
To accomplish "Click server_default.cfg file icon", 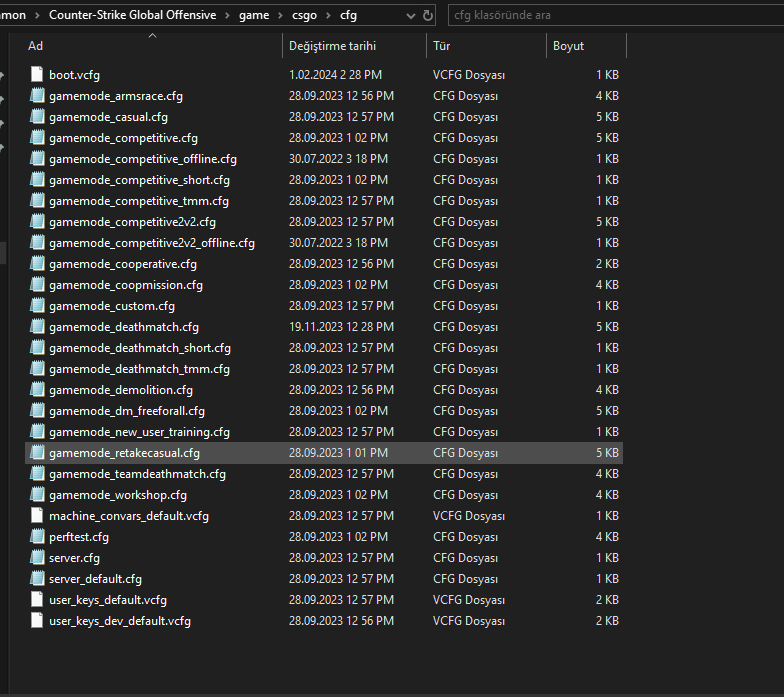I will pyautogui.click(x=37, y=578).
